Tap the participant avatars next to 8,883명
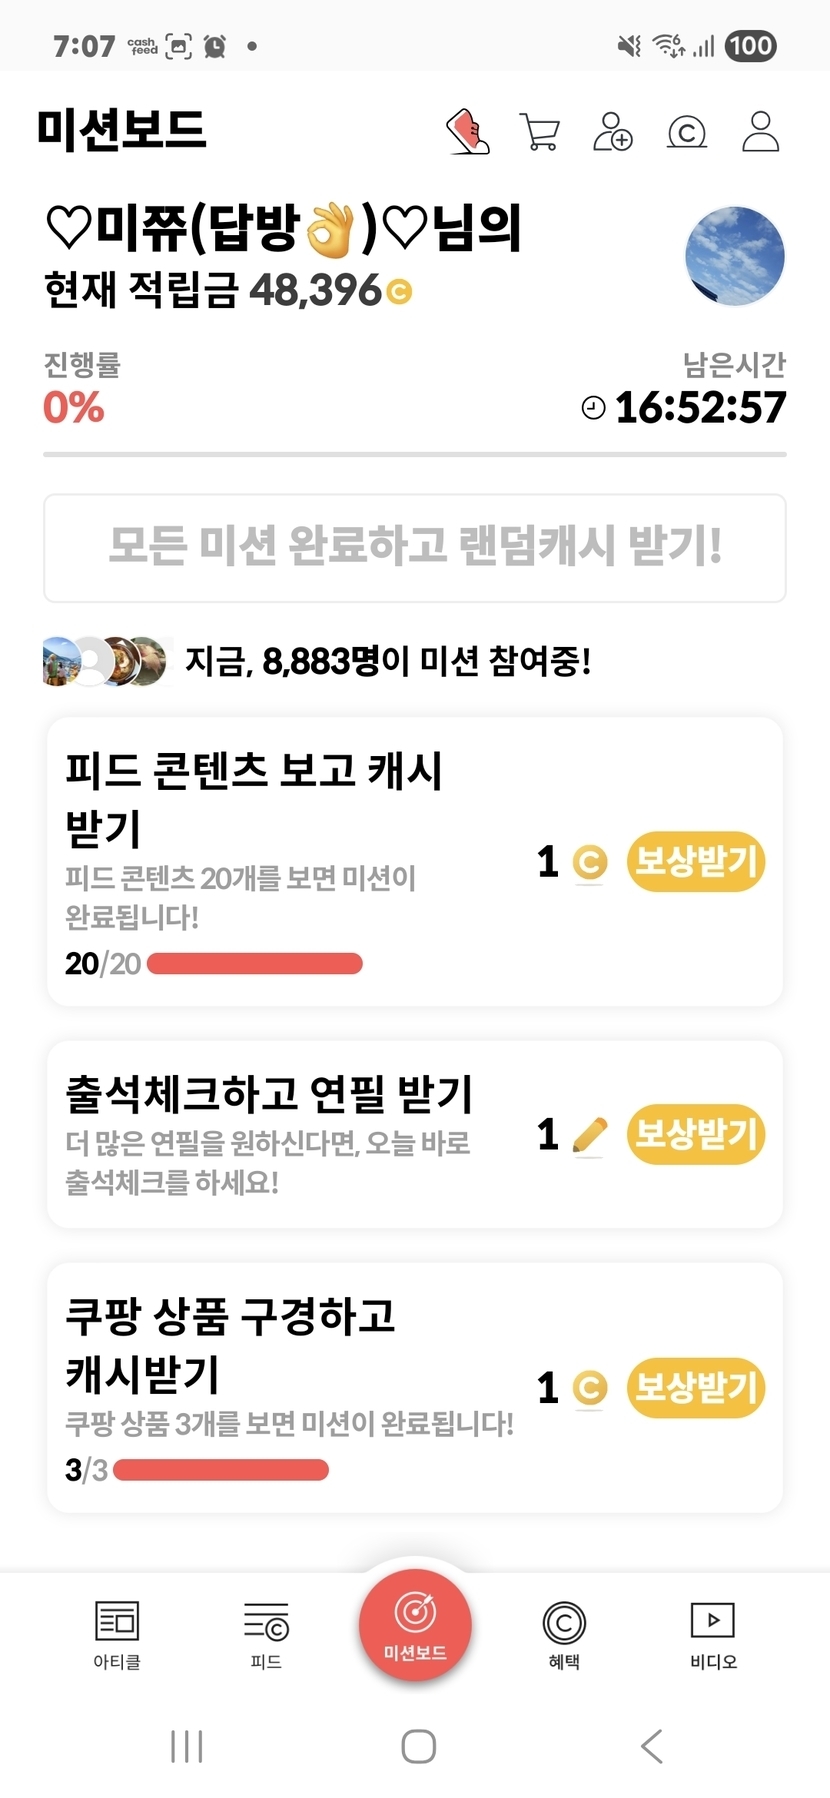The height and width of the screenshot is (1798, 830). (104, 661)
